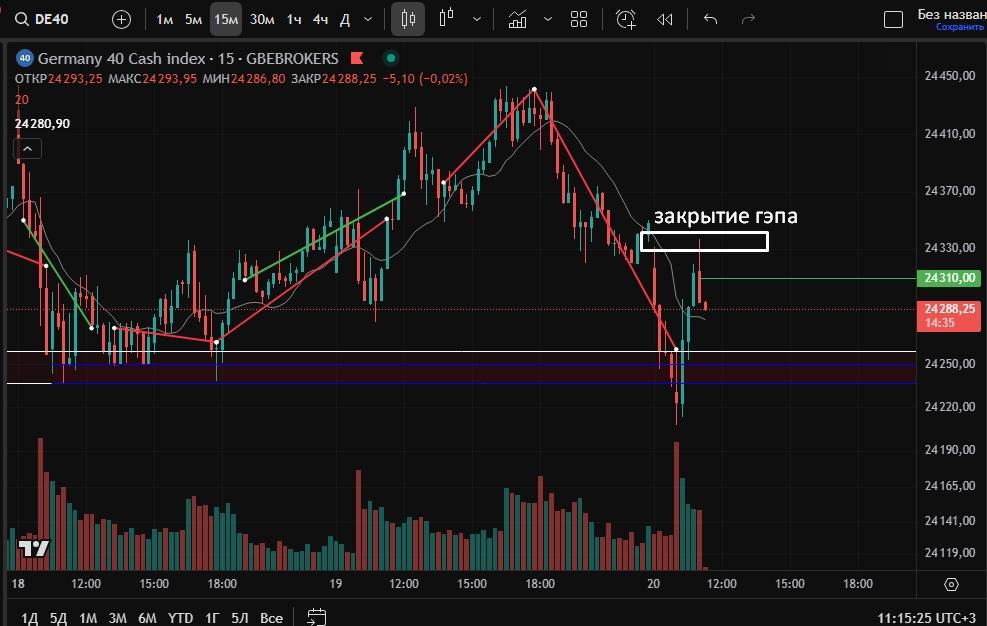Open the indicators chart icon

tap(518, 19)
